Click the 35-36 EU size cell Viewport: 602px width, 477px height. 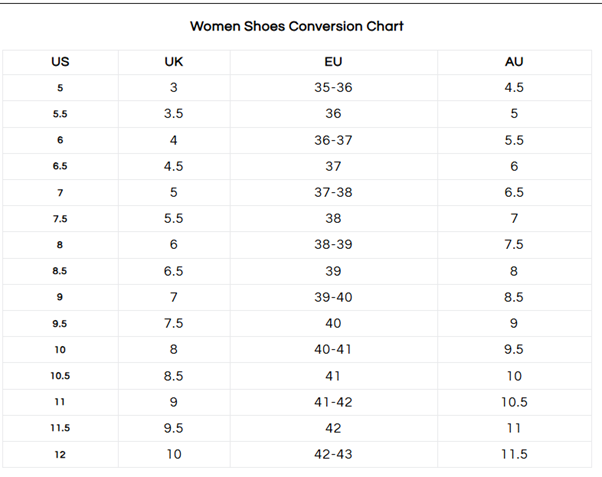tap(334, 88)
